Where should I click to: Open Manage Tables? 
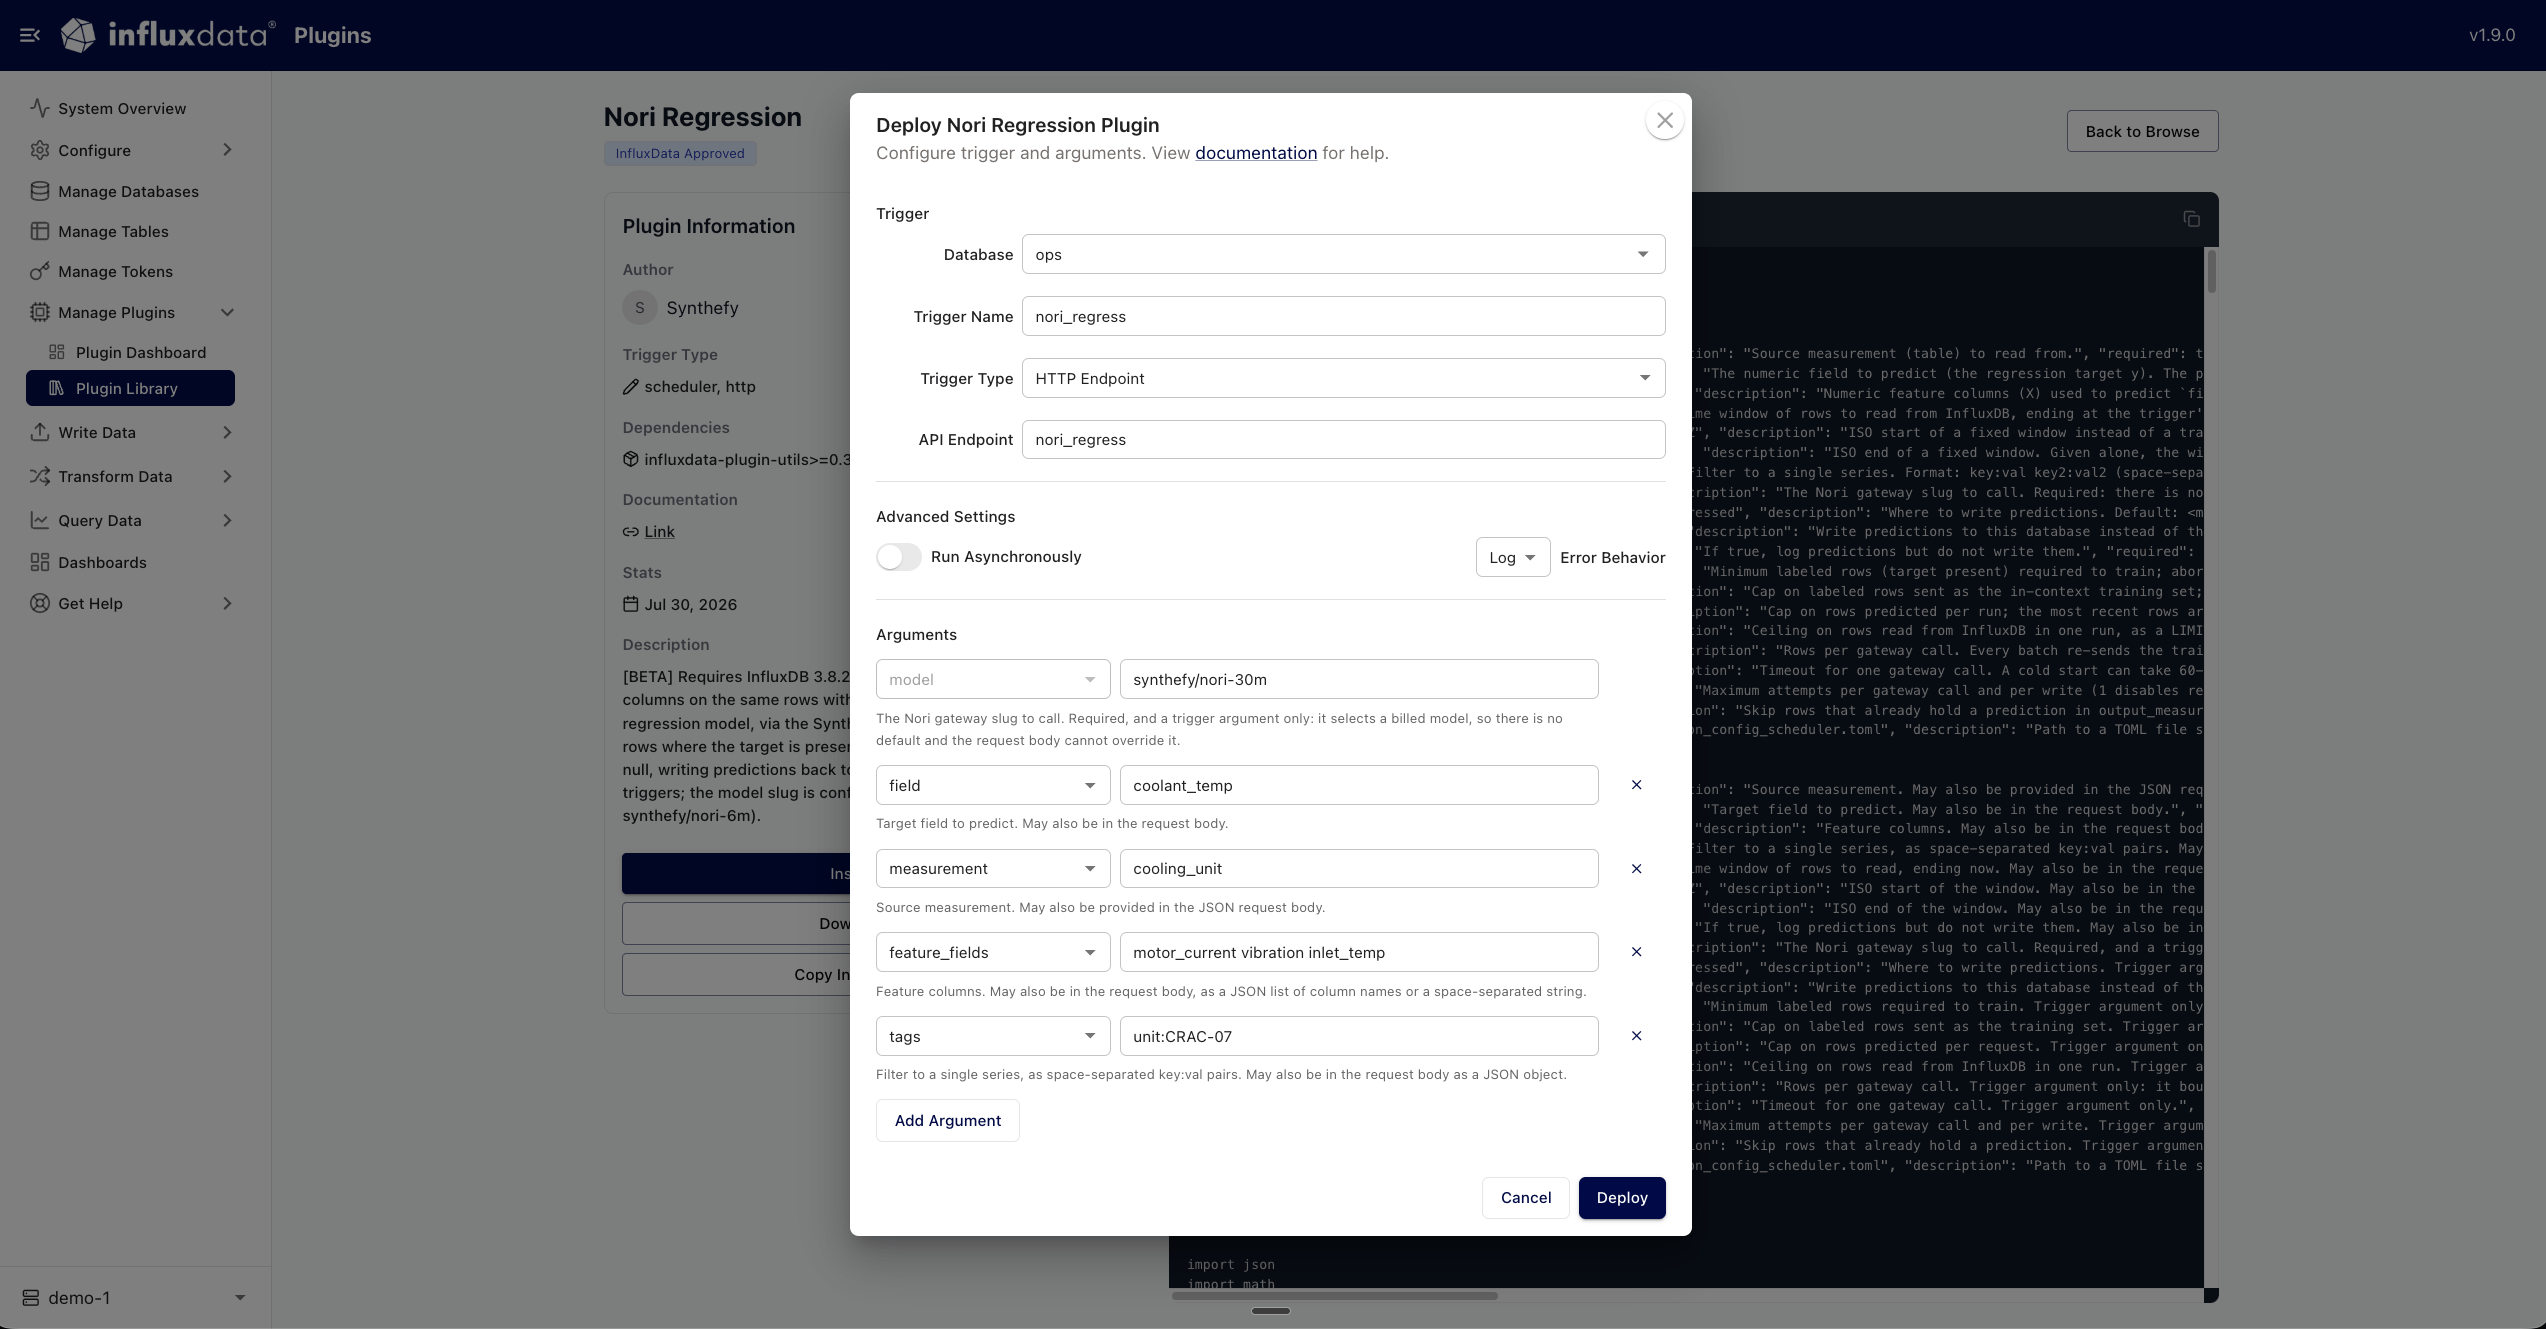[113, 231]
